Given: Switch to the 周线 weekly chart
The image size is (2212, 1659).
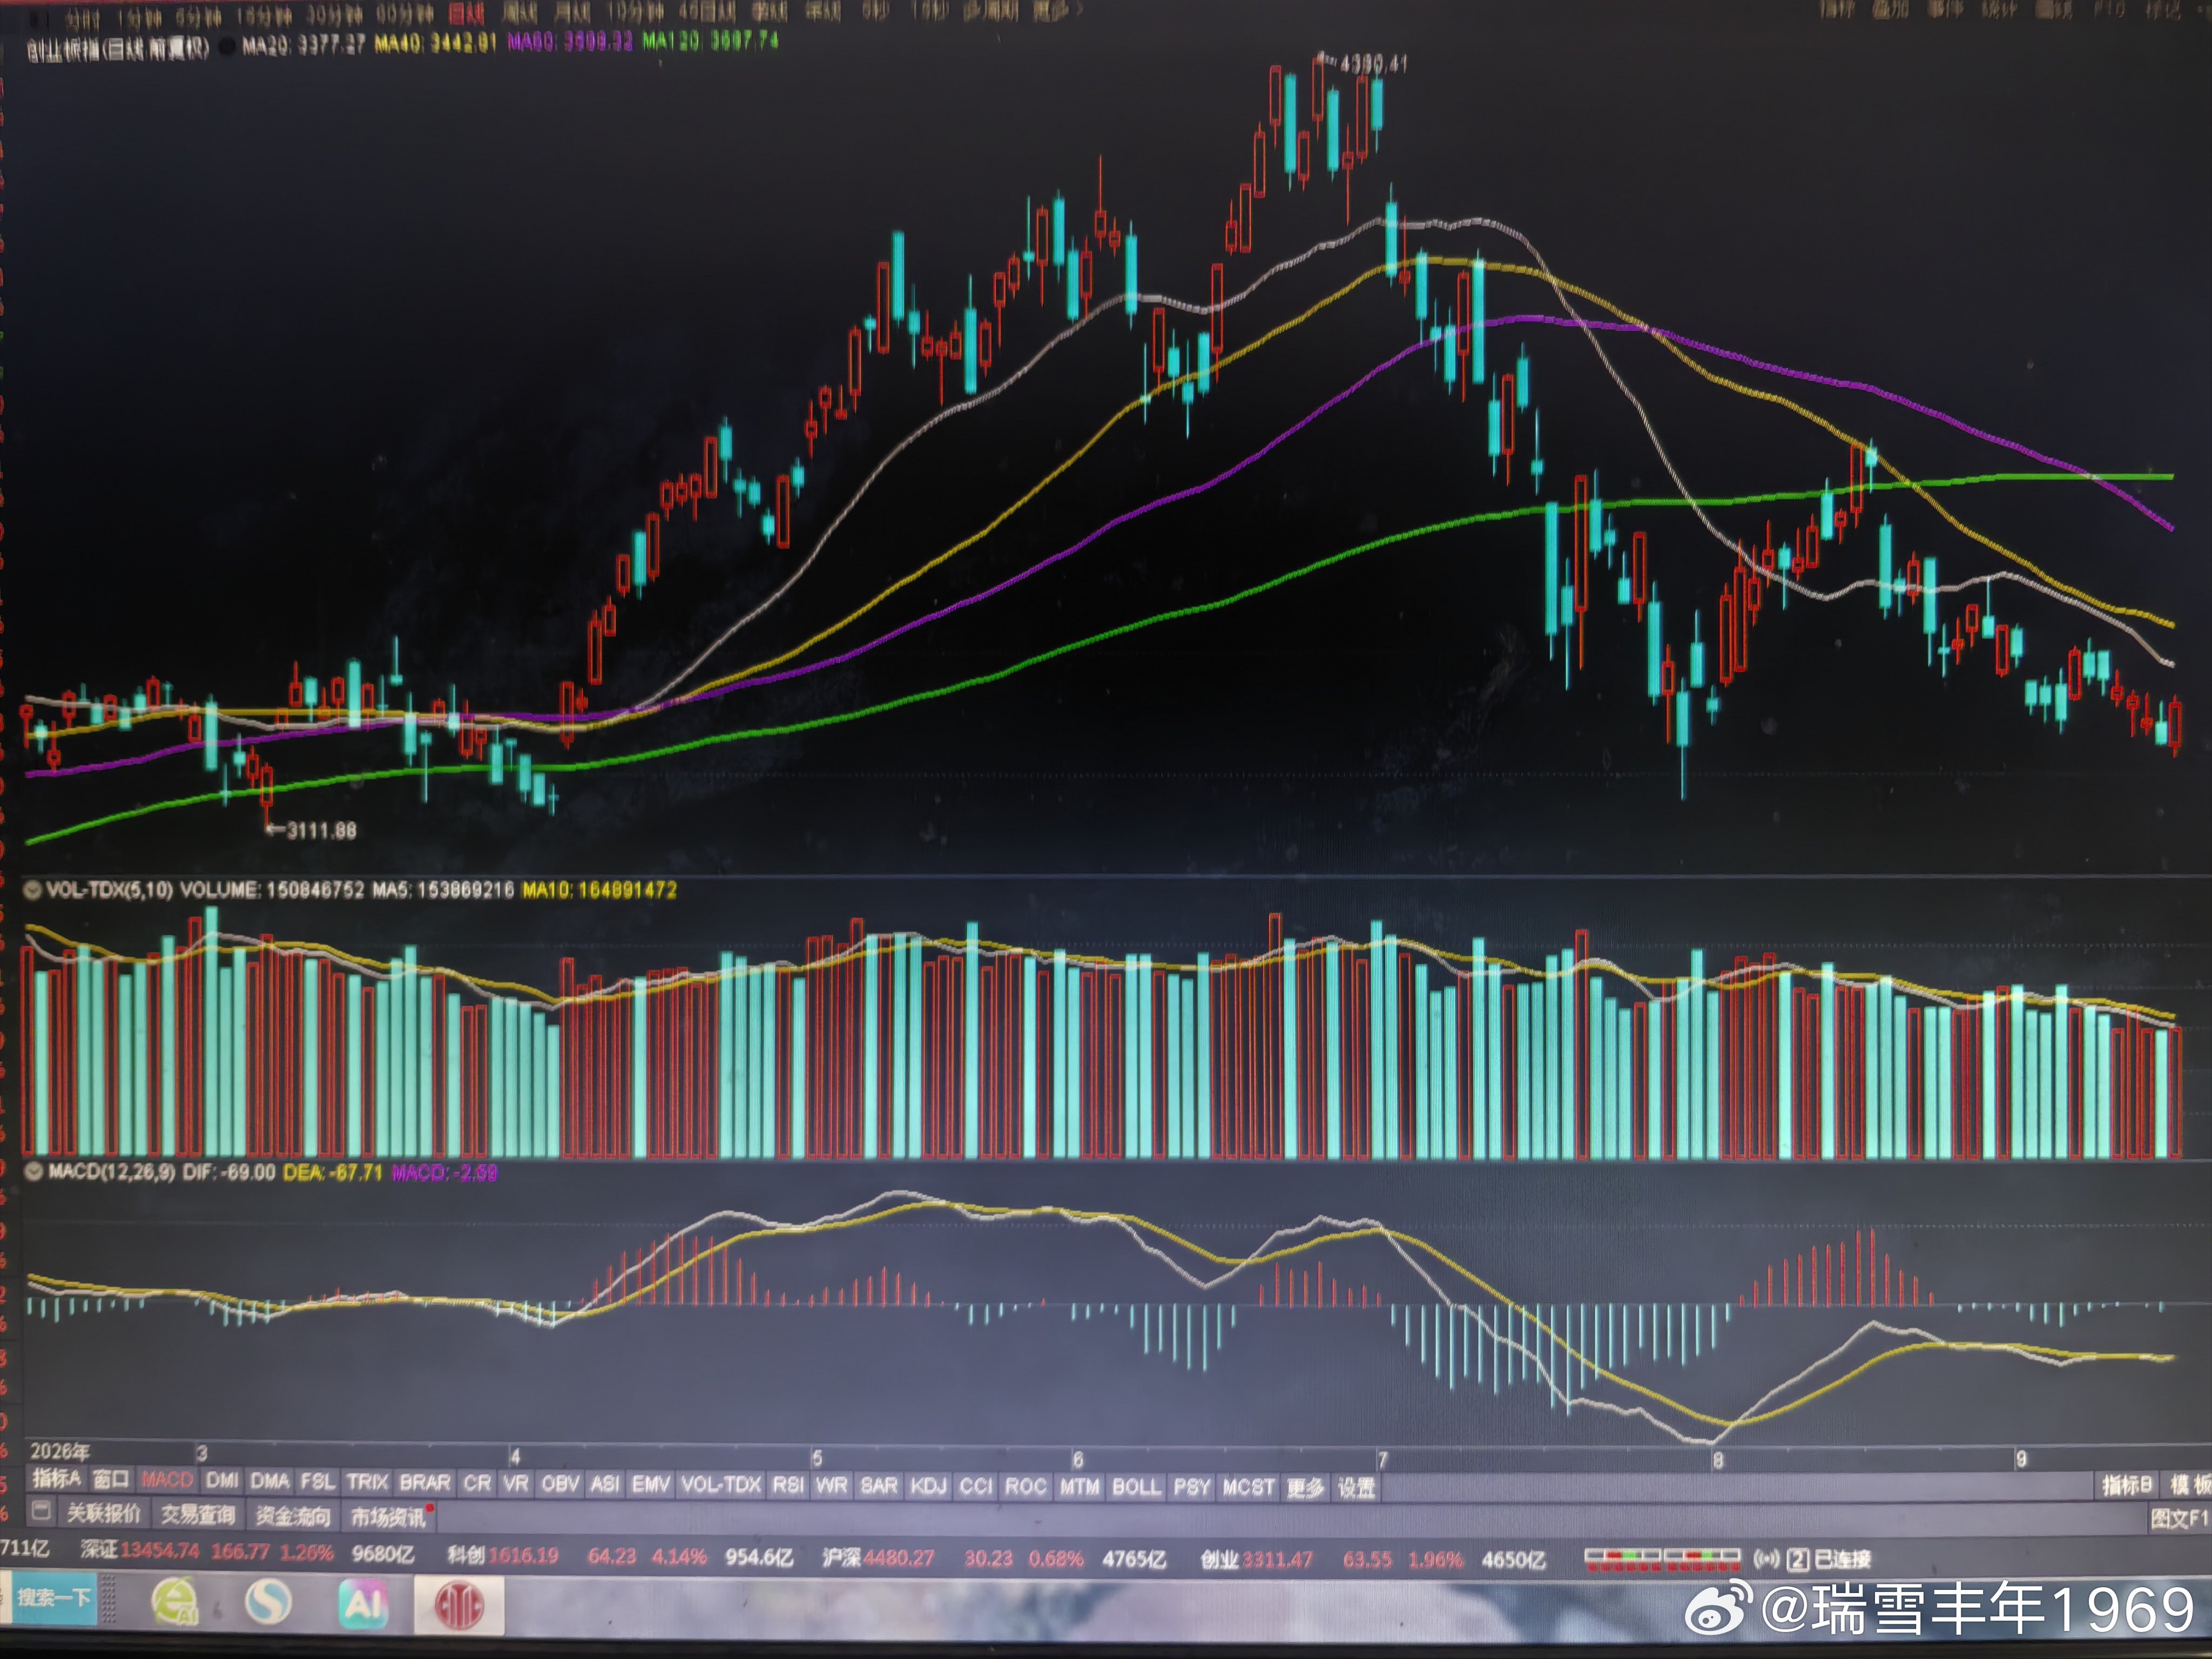Looking at the screenshot, I should (519, 14).
